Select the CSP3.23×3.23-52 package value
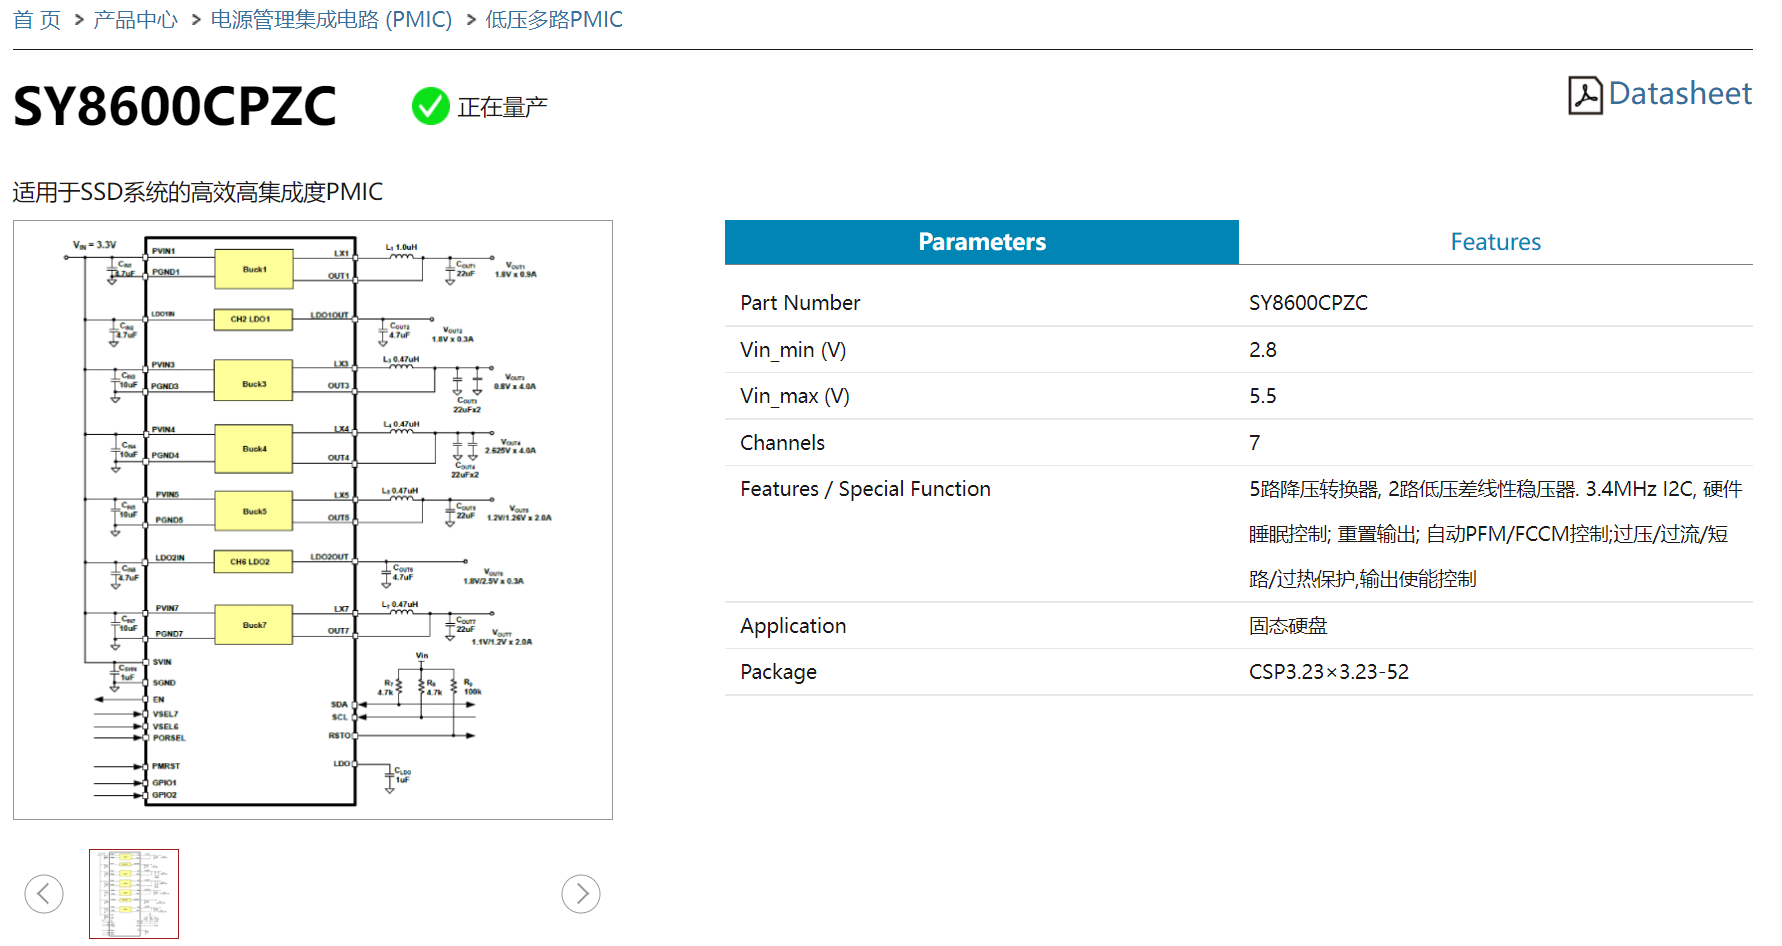The width and height of the screenshot is (1782, 946). point(1329,672)
